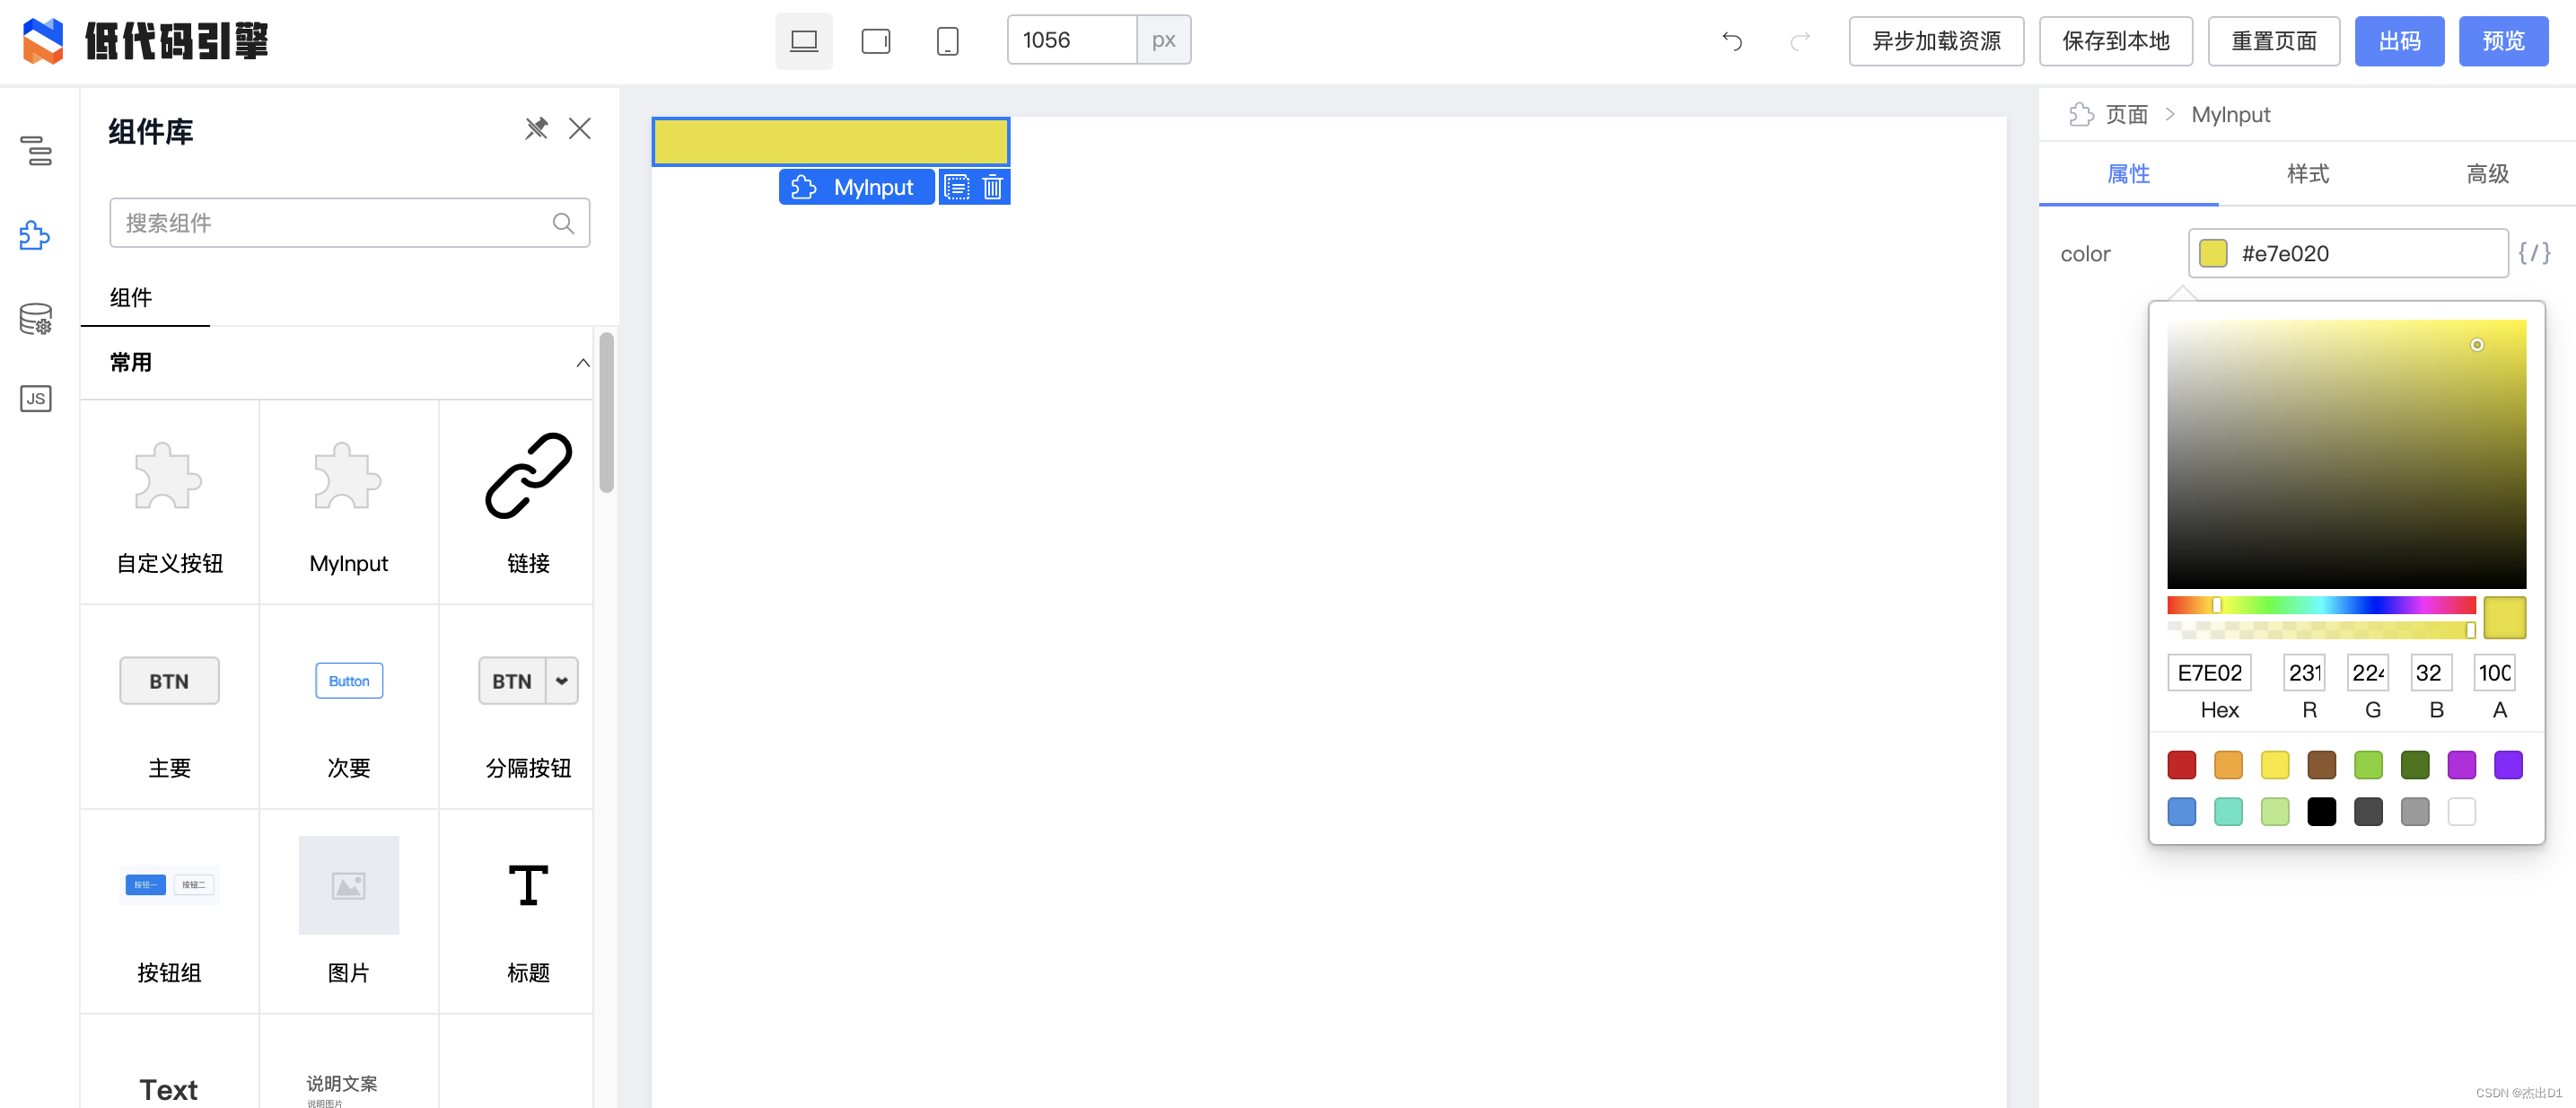Image resolution: width=2576 pixels, height=1108 pixels.
Task: Switch to mobile phone device preview
Action: (946, 41)
